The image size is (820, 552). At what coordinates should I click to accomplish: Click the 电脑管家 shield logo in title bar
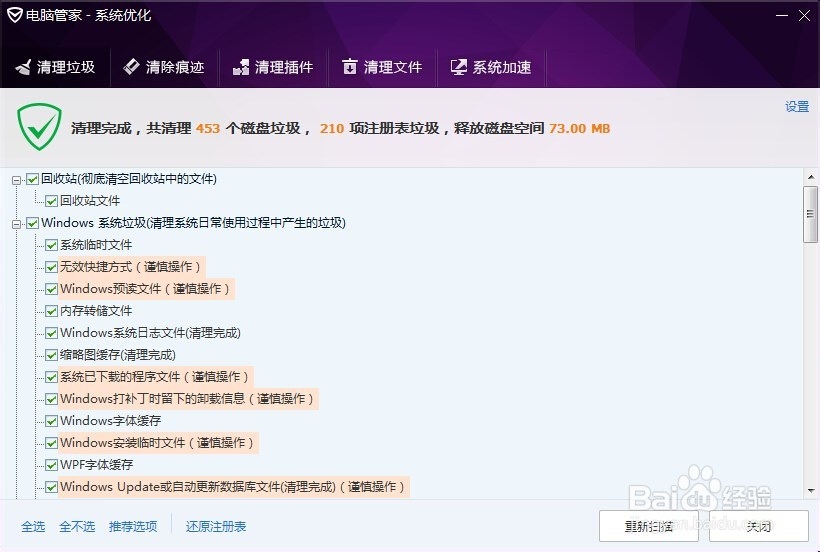14,15
